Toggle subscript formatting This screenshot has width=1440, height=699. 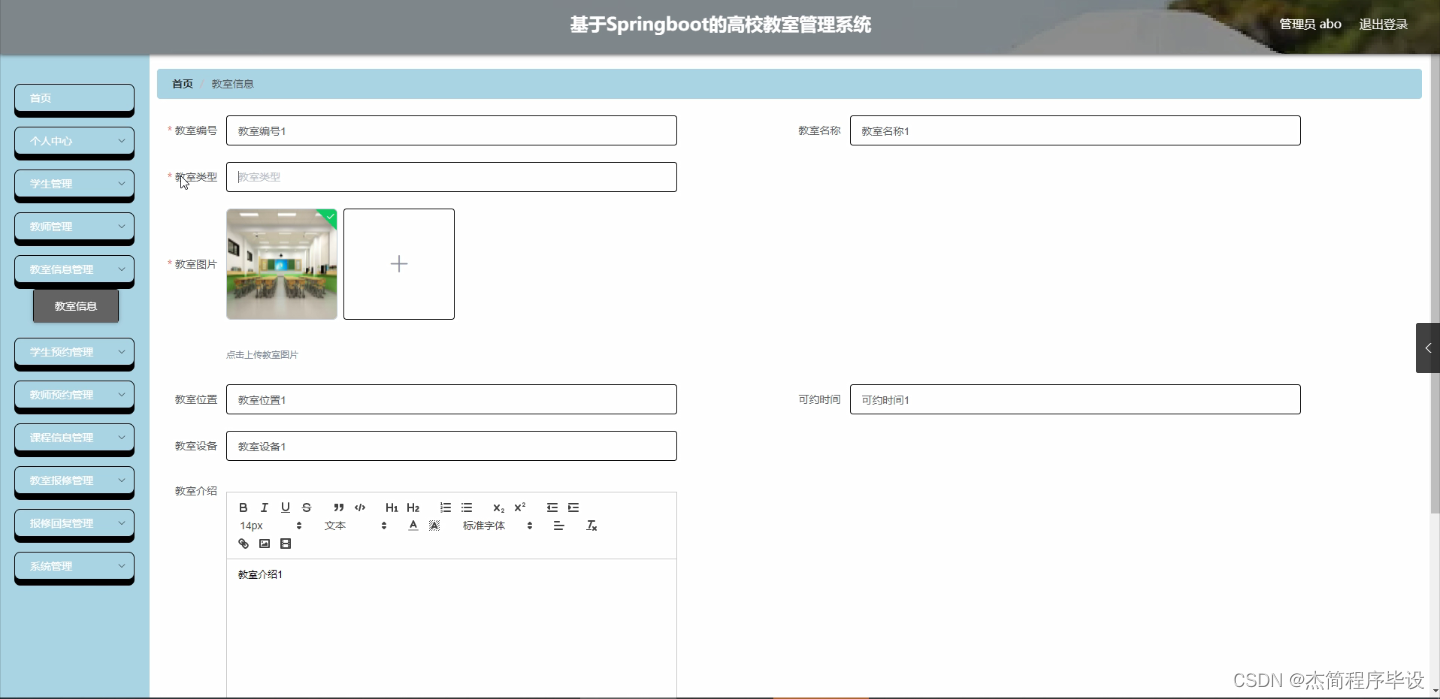[499, 508]
